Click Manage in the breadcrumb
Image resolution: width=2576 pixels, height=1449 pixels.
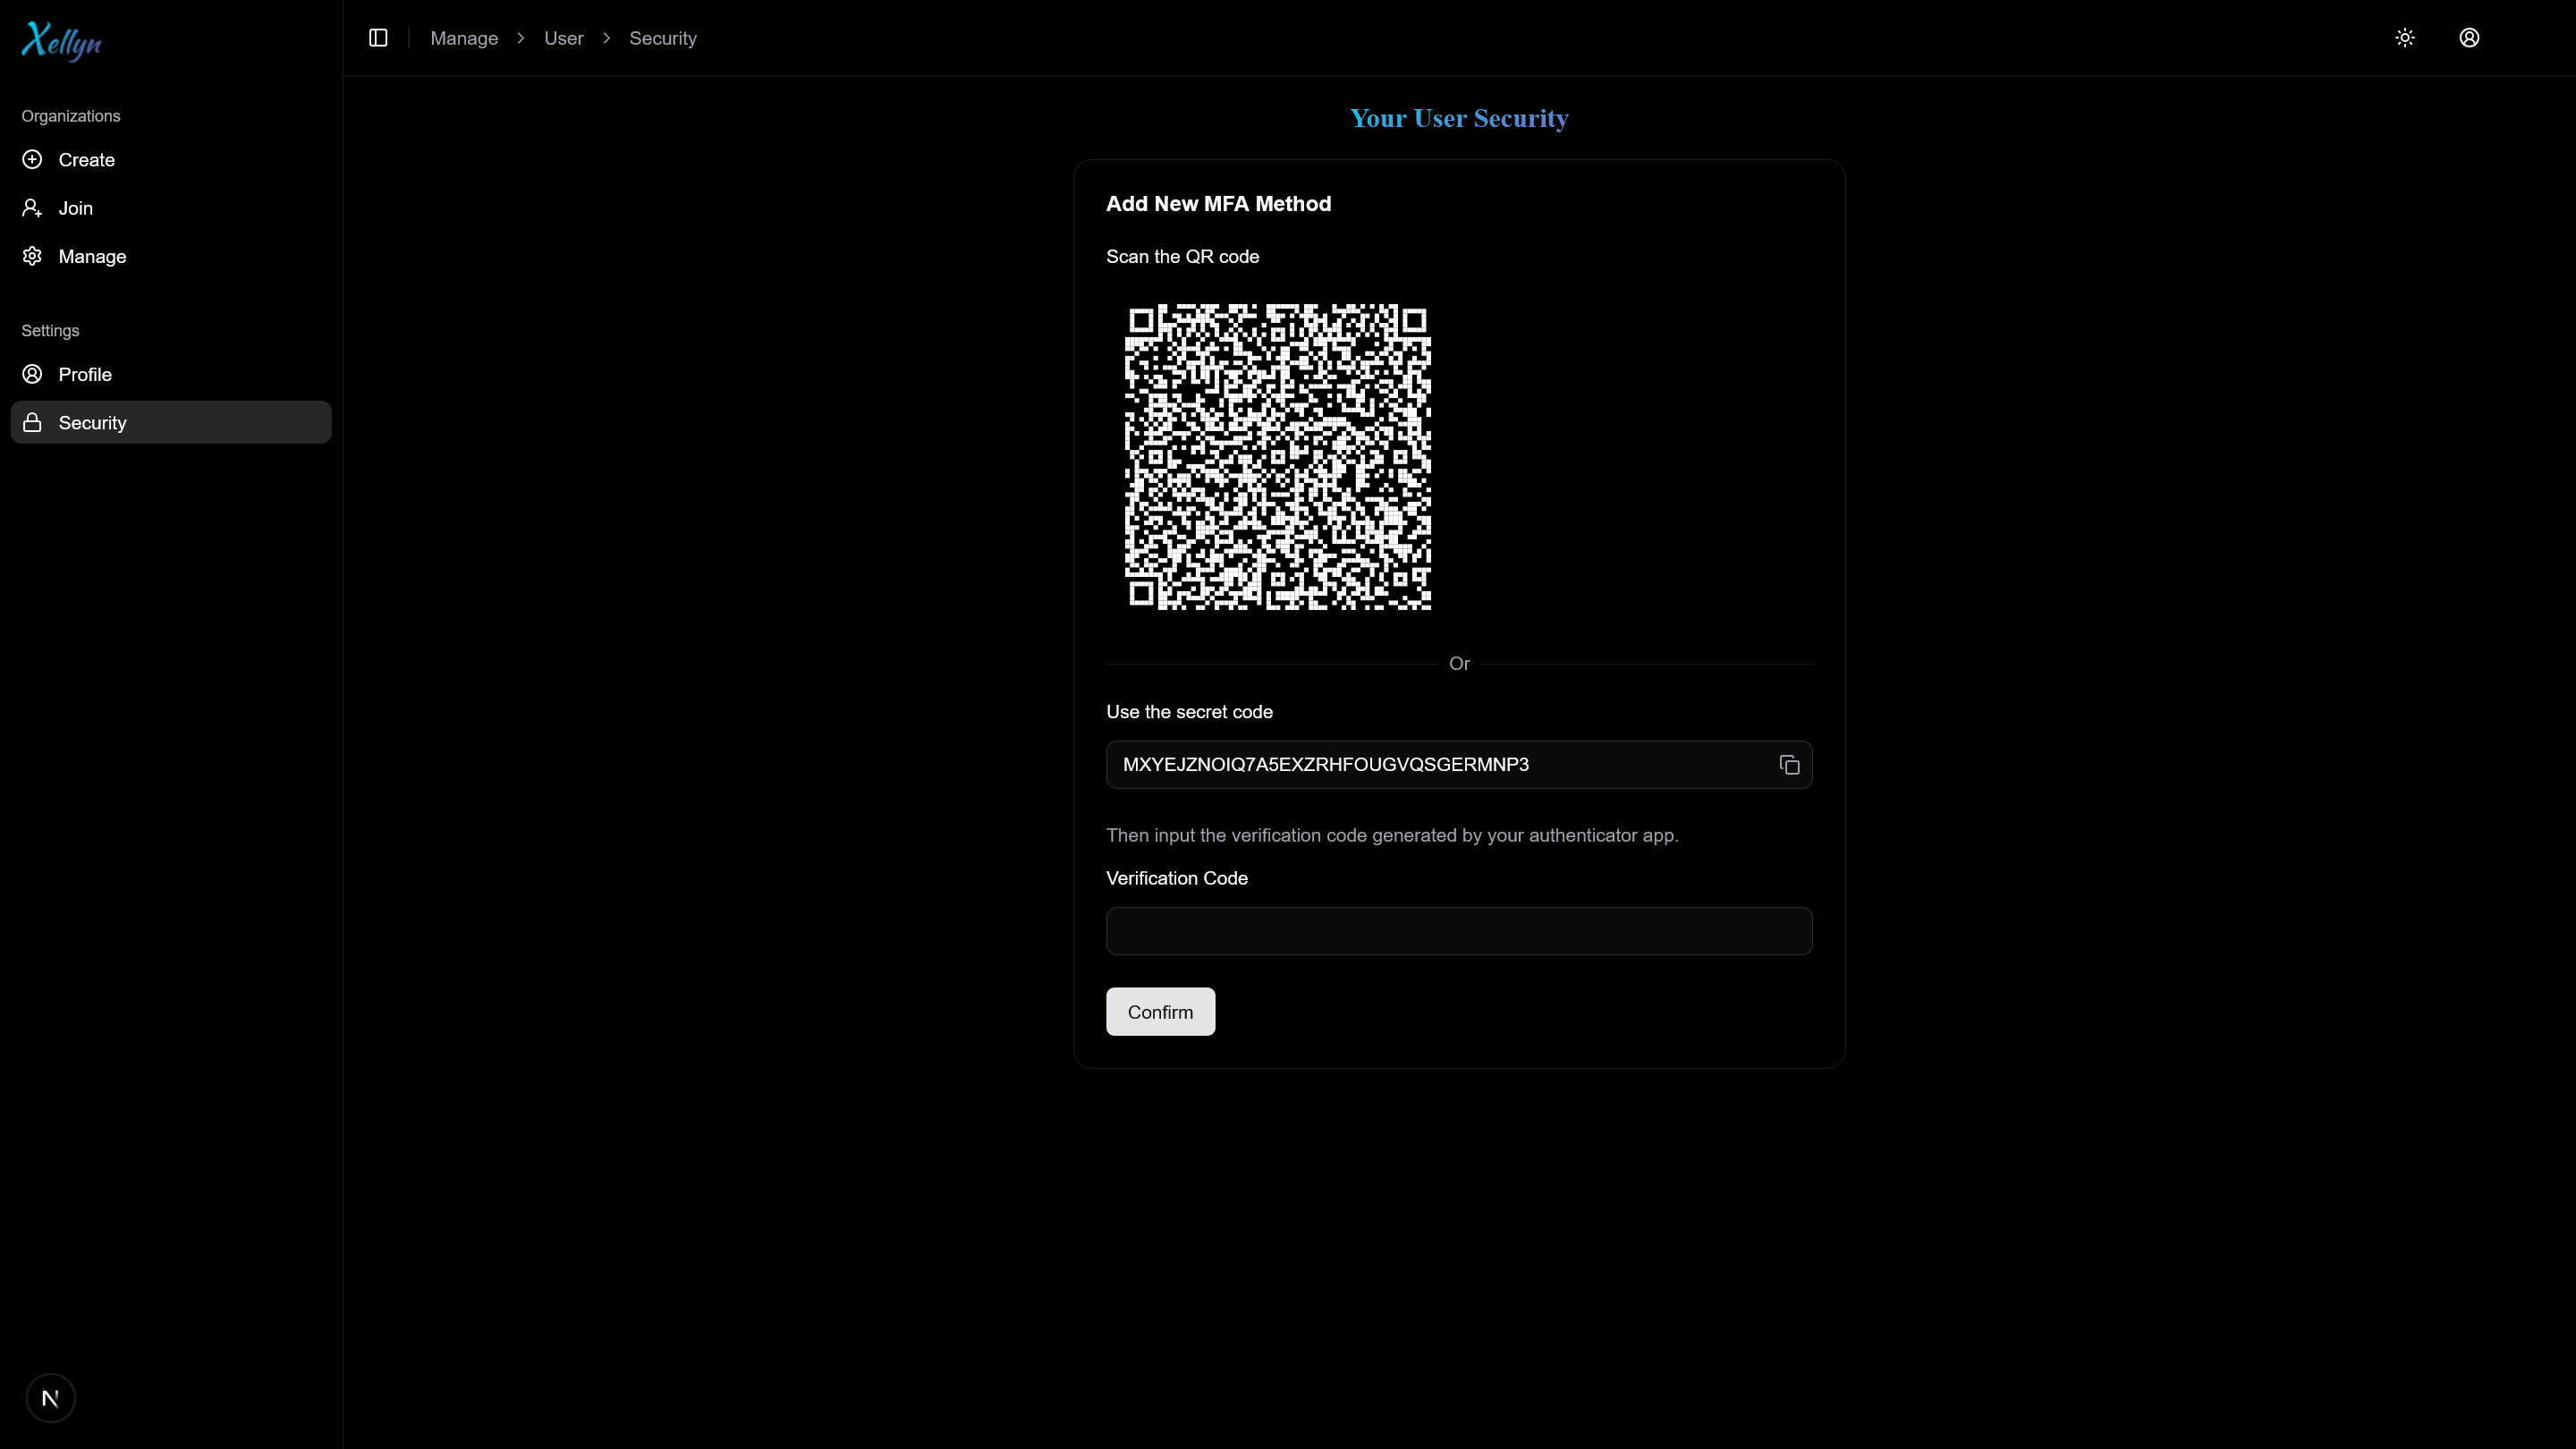click(464, 38)
